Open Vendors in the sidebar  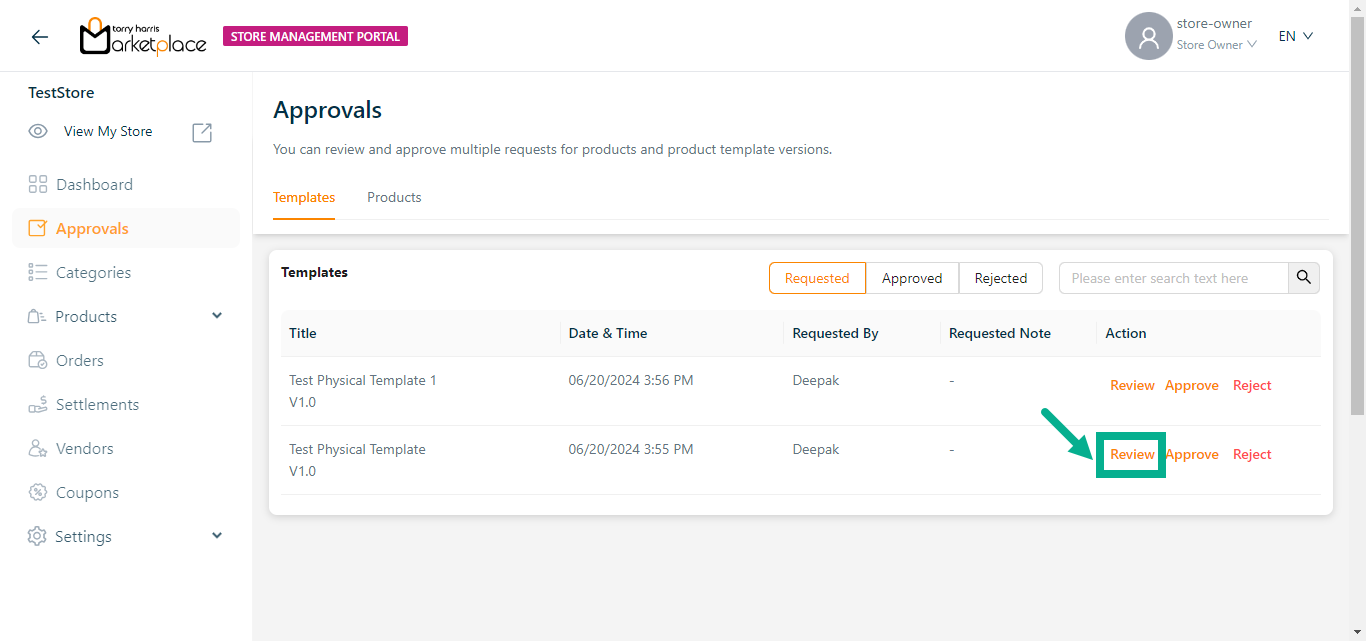pos(84,448)
